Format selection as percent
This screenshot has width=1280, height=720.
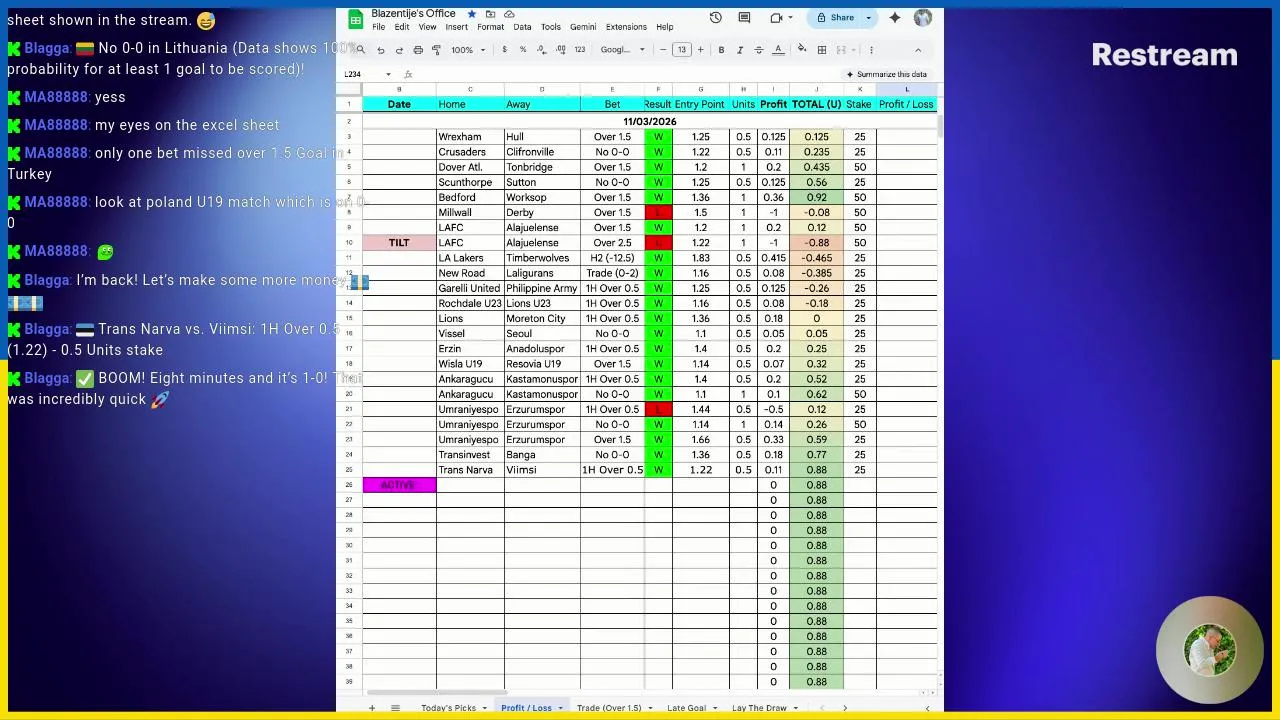click(522, 50)
